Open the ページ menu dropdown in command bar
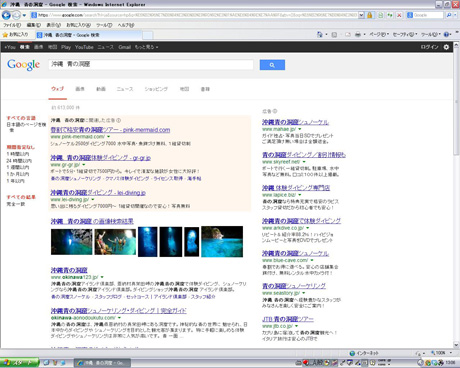This screenshot has width=460, height=368. click(379, 34)
